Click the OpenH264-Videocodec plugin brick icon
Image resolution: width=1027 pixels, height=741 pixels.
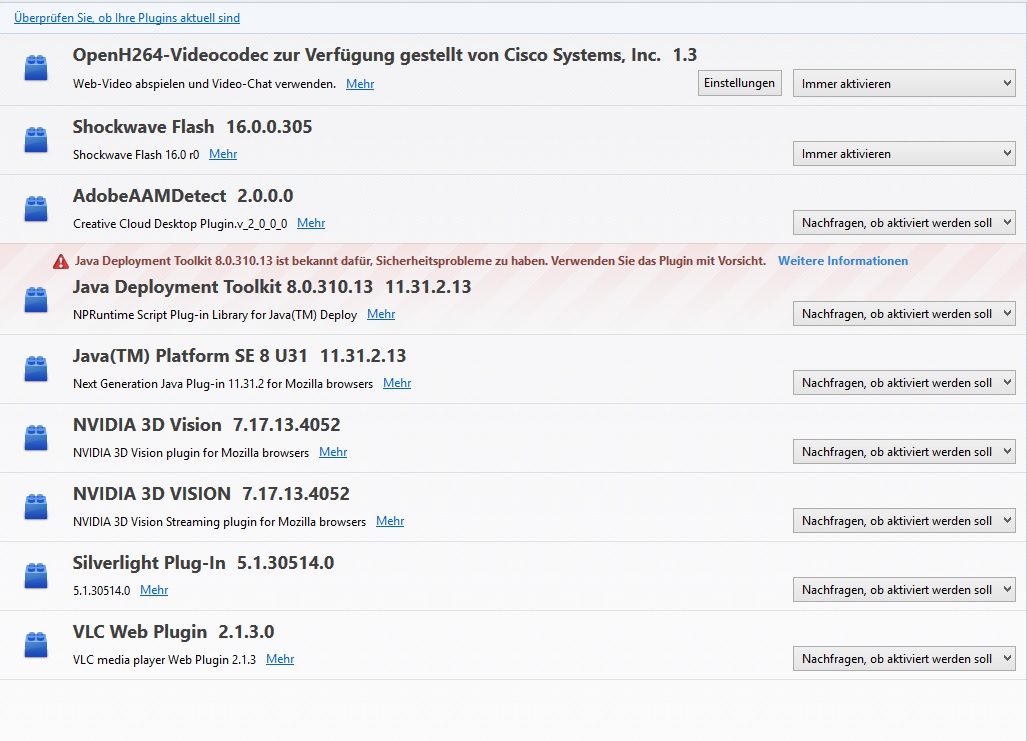click(x=36, y=69)
